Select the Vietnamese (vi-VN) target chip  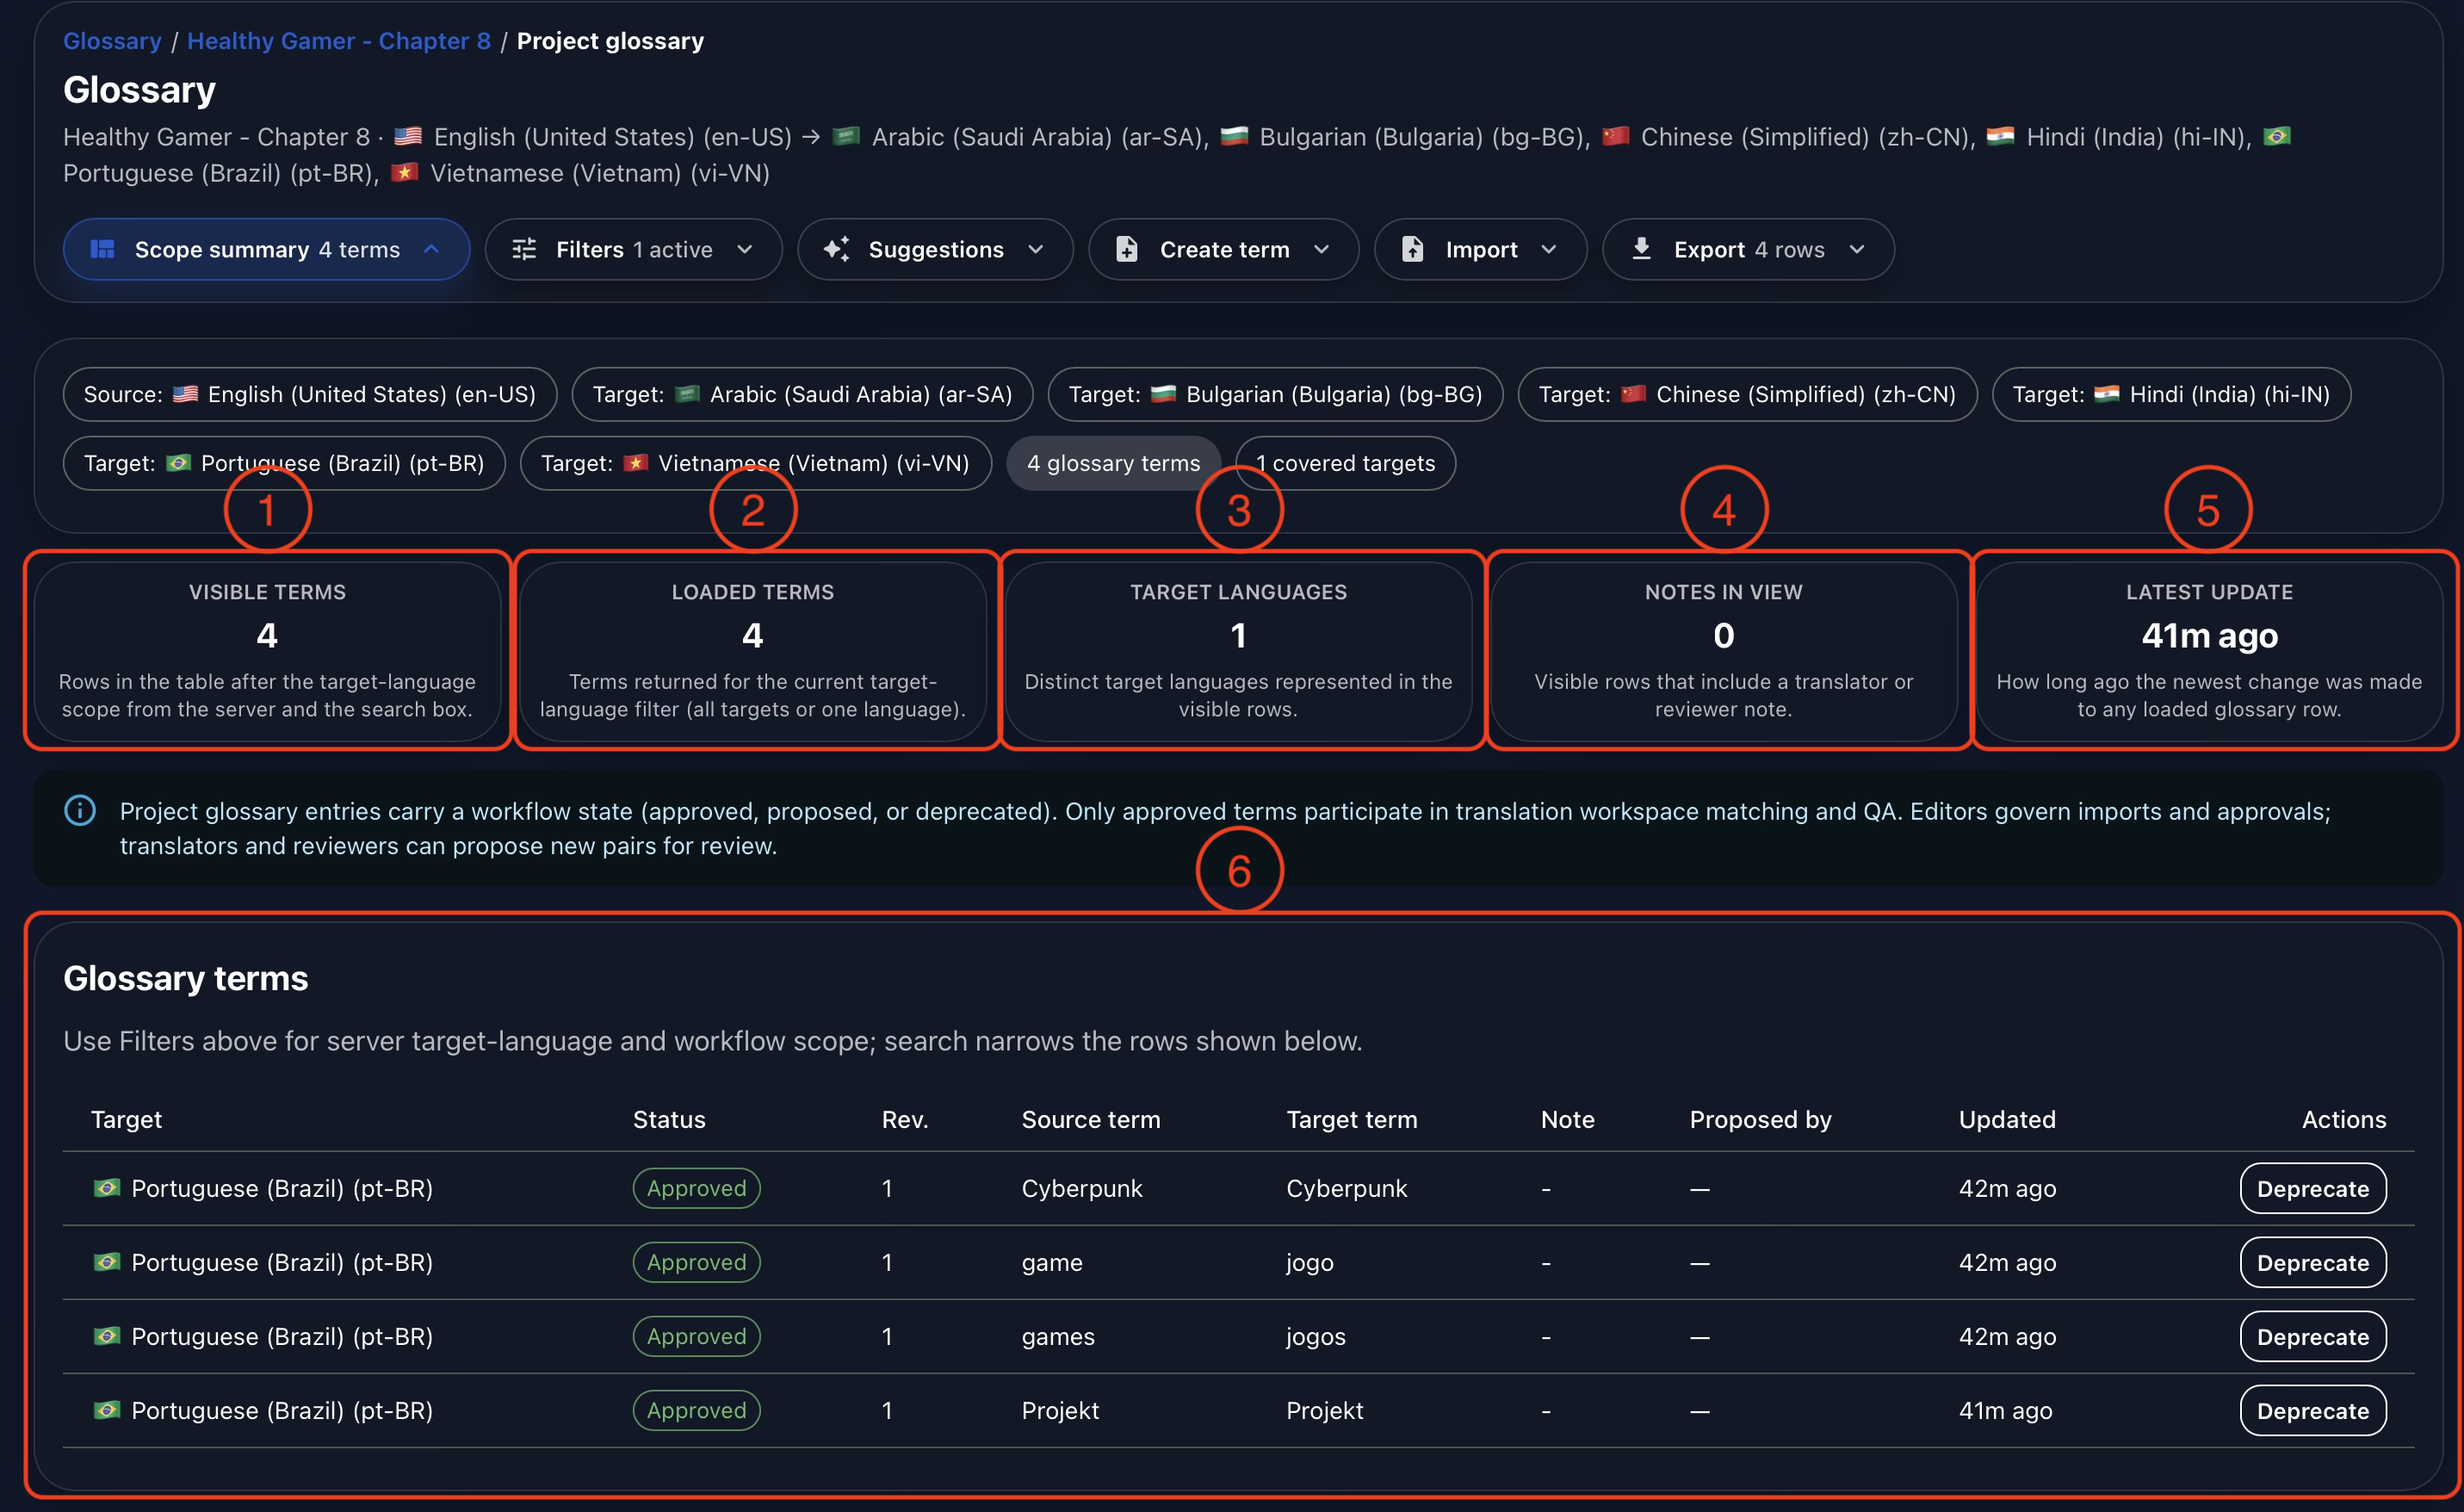[x=756, y=463]
